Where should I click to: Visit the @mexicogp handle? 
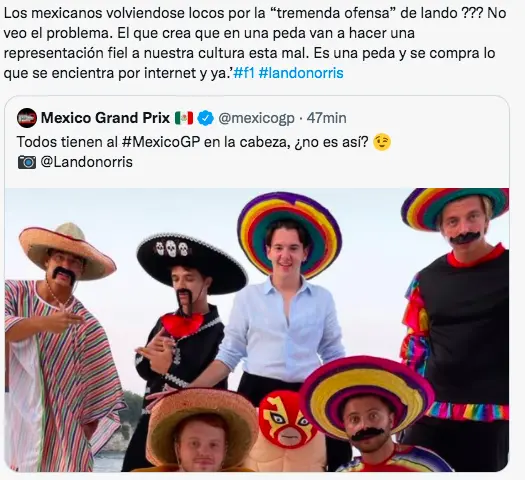[x=256, y=118]
